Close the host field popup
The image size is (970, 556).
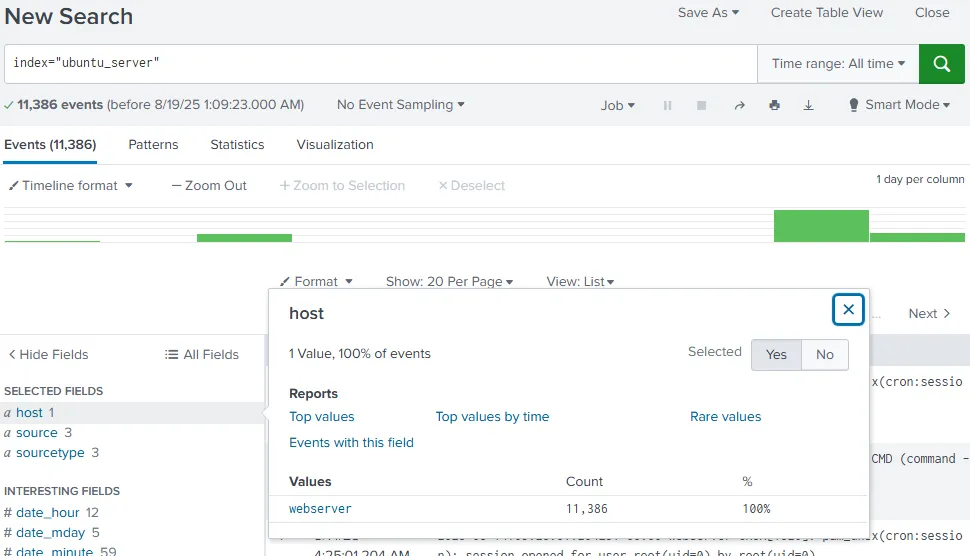click(x=848, y=309)
